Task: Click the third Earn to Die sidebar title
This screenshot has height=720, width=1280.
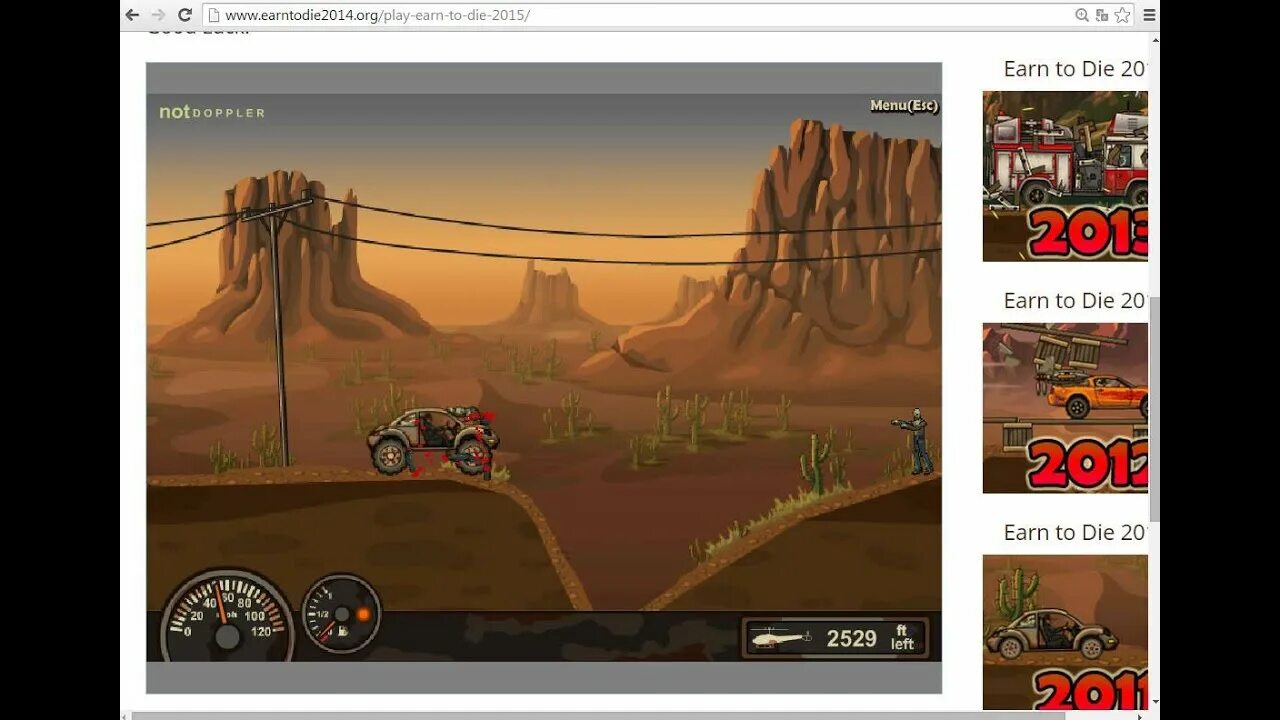Action: tap(1075, 533)
